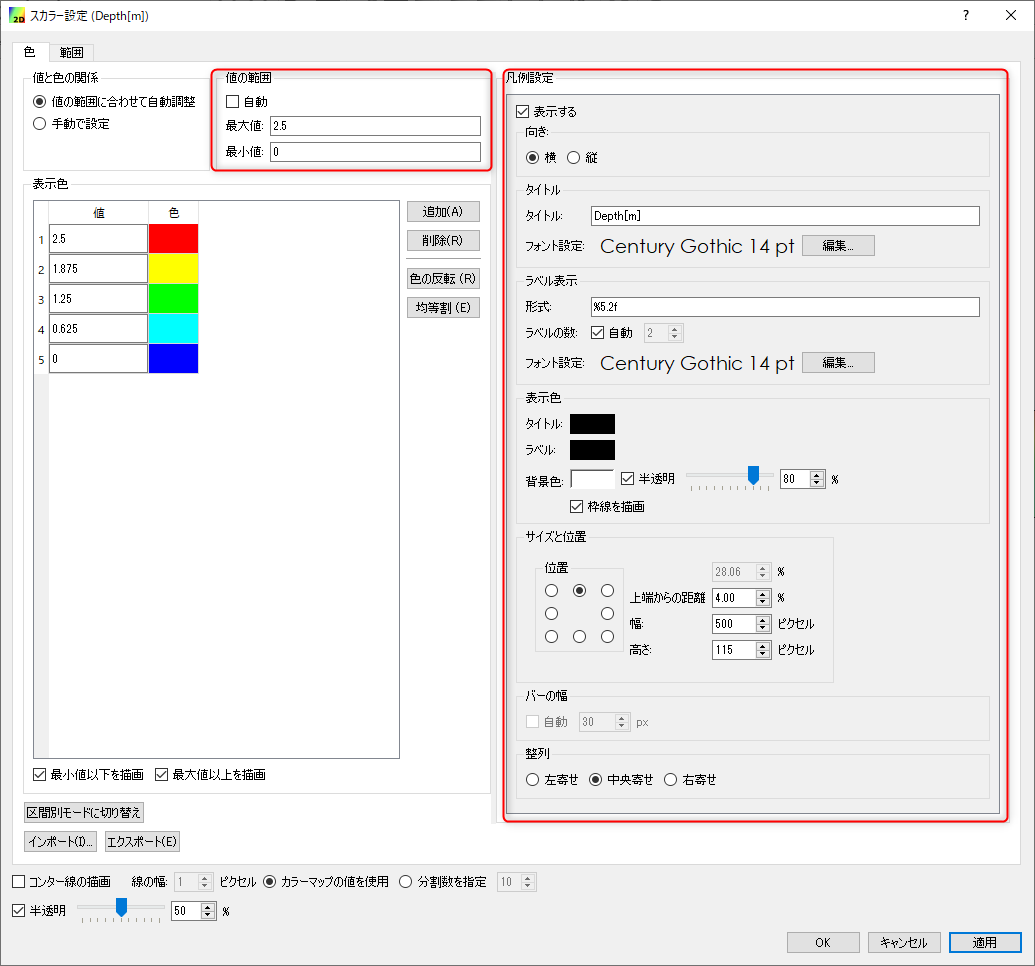Open the white background color swatch
This screenshot has width=1035, height=966.
(x=592, y=479)
